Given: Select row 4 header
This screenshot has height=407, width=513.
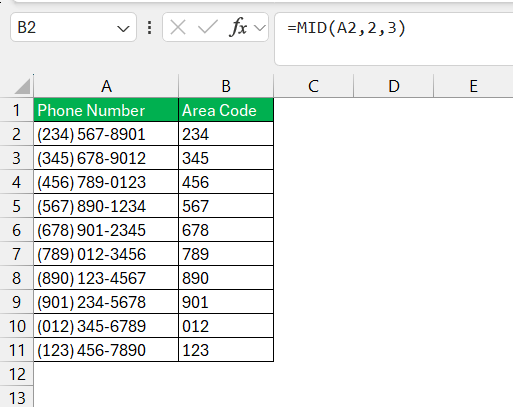Looking at the screenshot, I should pyautogui.click(x=17, y=182).
